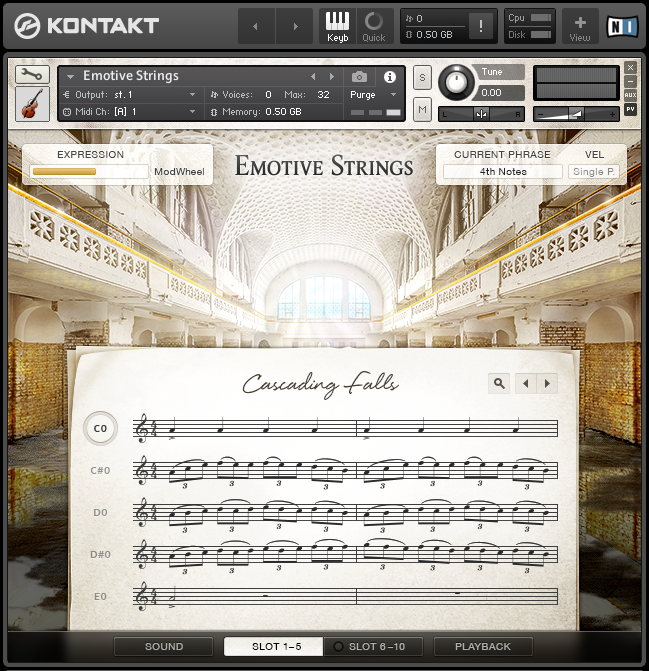The image size is (649, 671).
Task: Click the Kontakt logo
Action: click(x=86, y=26)
